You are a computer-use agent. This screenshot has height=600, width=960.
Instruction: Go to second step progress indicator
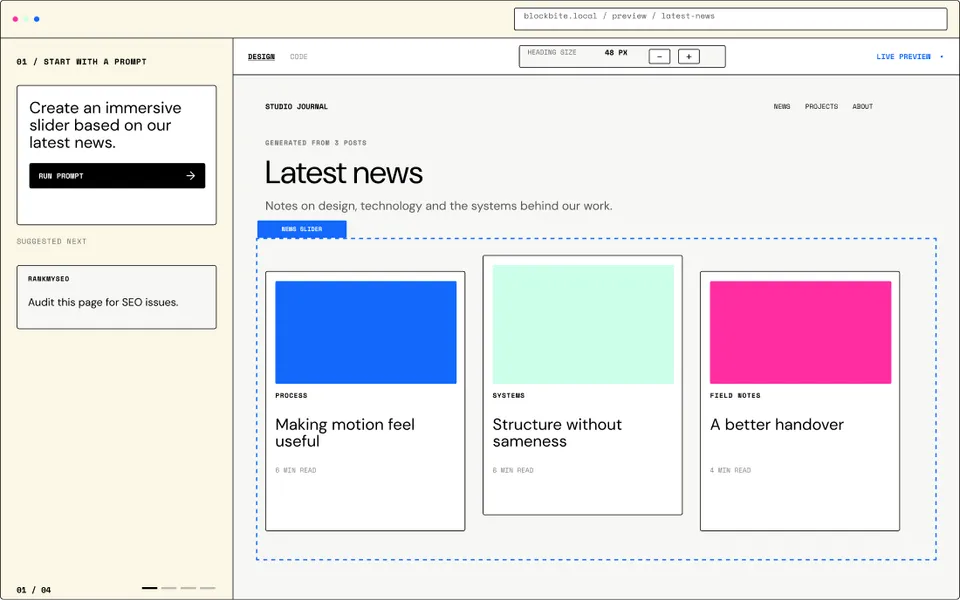point(169,588)
